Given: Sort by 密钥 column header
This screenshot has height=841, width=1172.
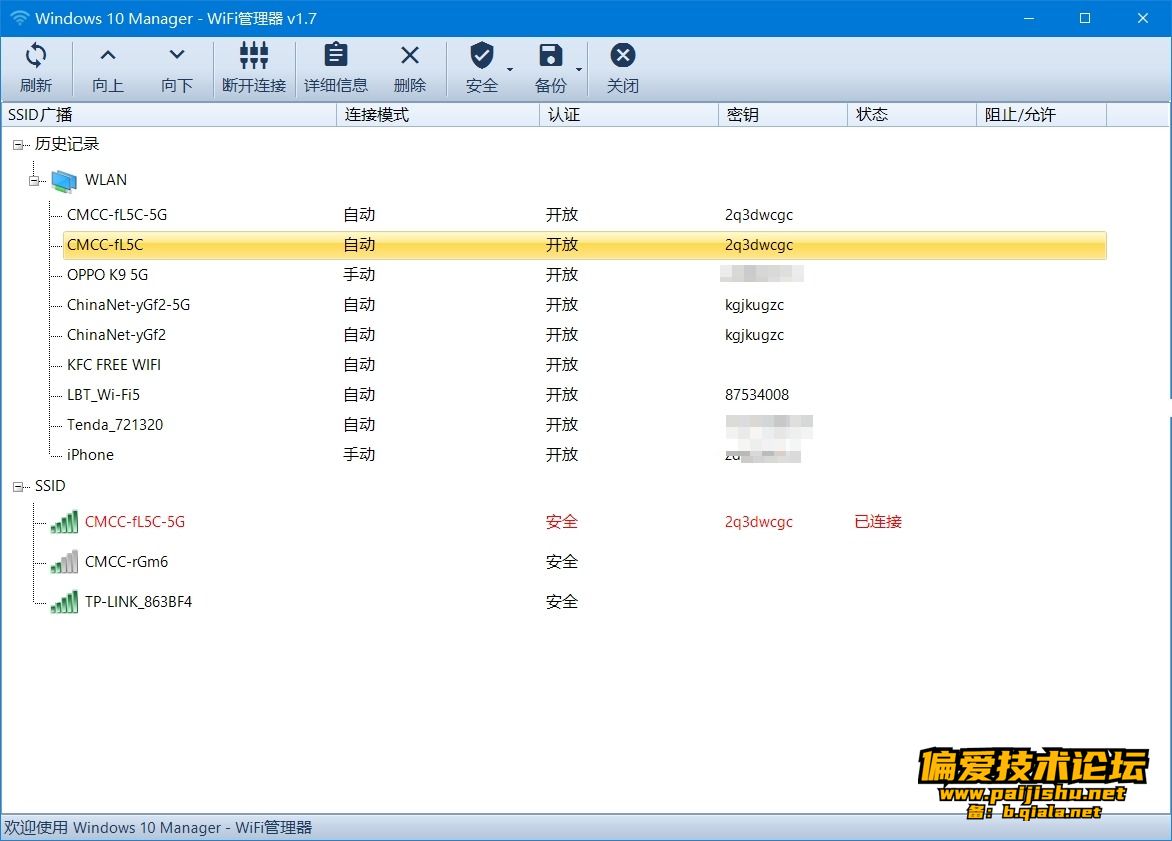Looking at the screenshot, I should pyautogui.click(x=783, y=114).
